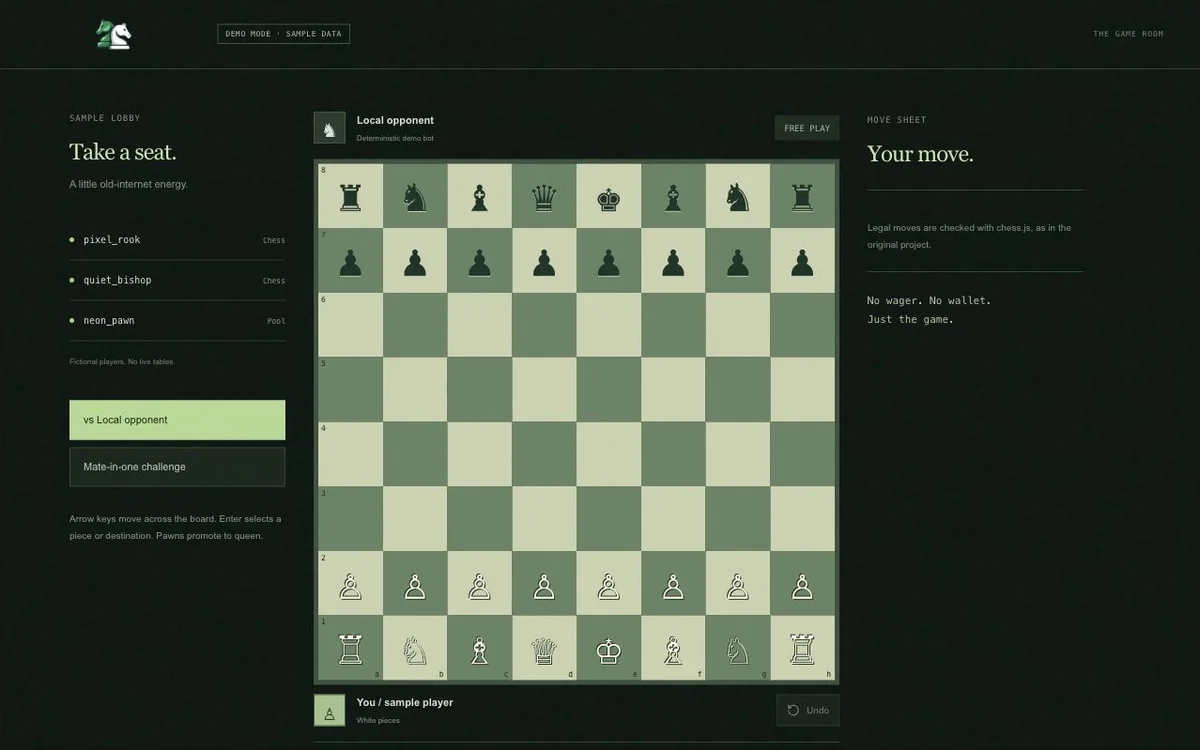This screenshot has width=1200, height=750.
Task: Click the empty d4 square
Action: click(544, 455)
